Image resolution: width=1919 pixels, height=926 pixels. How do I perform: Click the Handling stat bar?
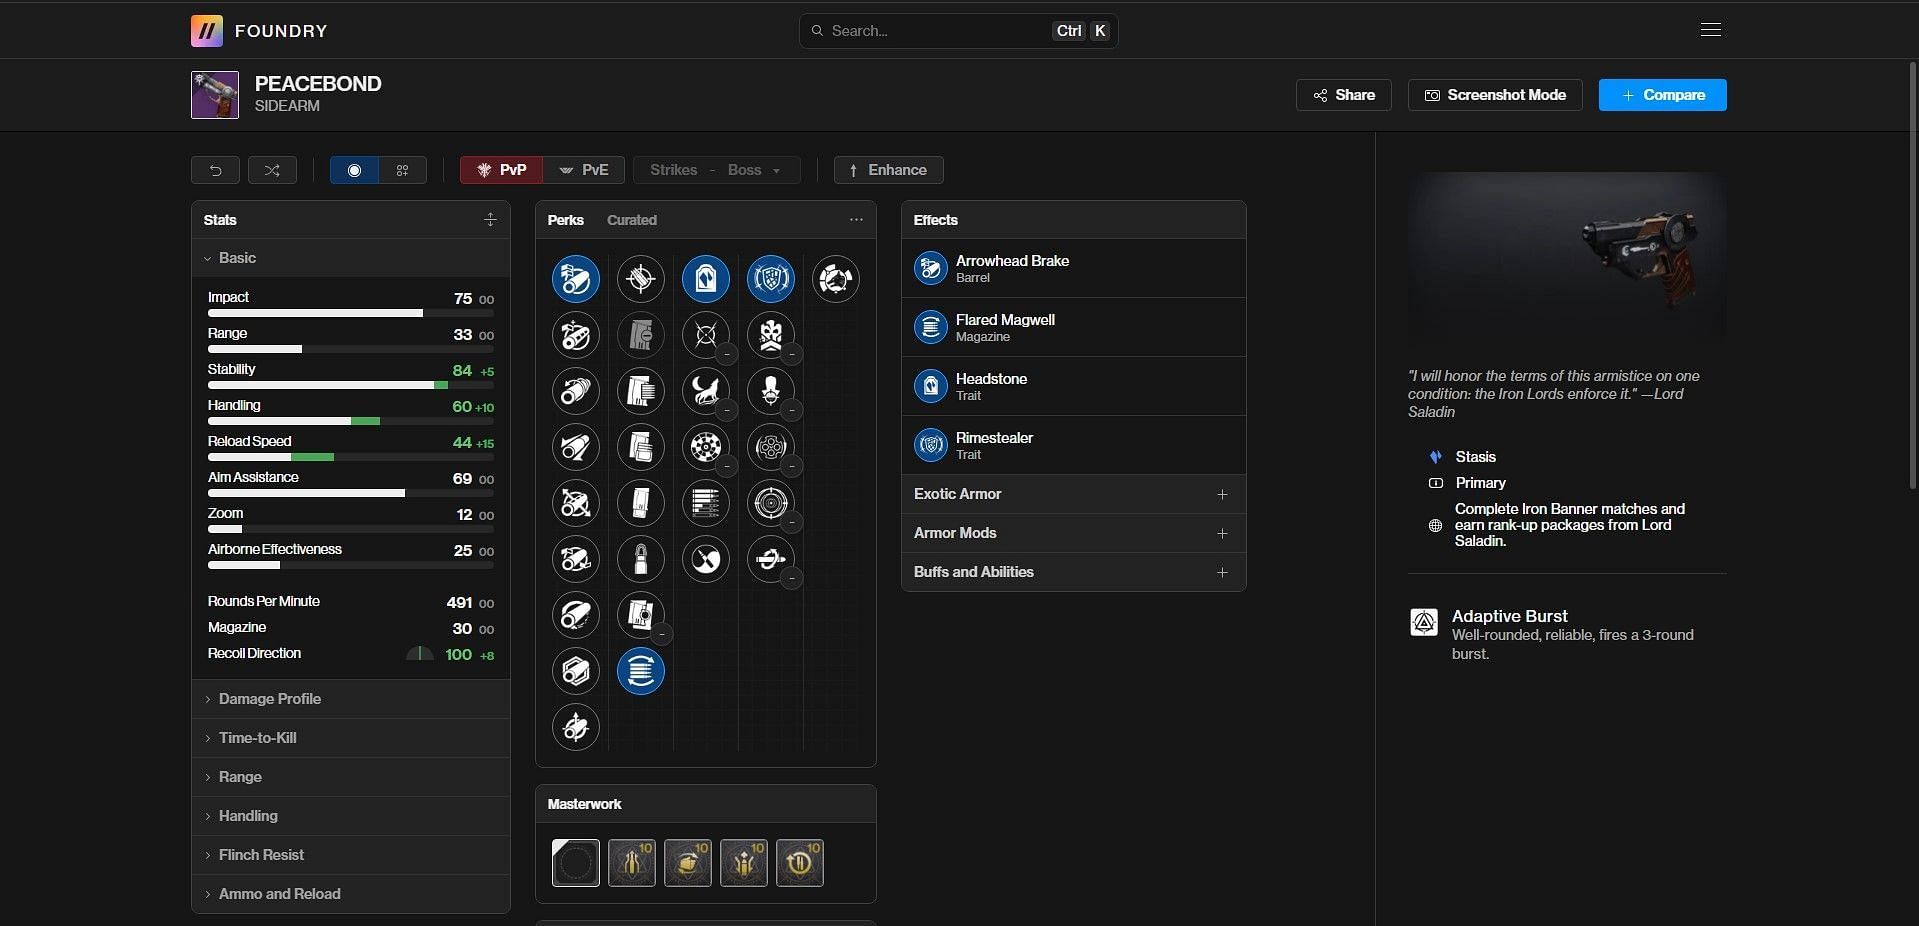(351, 421)
